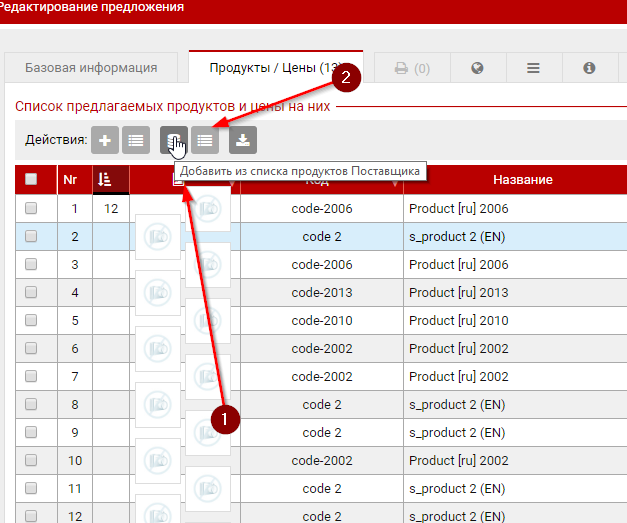Click the Product [ru] 2013 name cell

click(x=459, y=293)
